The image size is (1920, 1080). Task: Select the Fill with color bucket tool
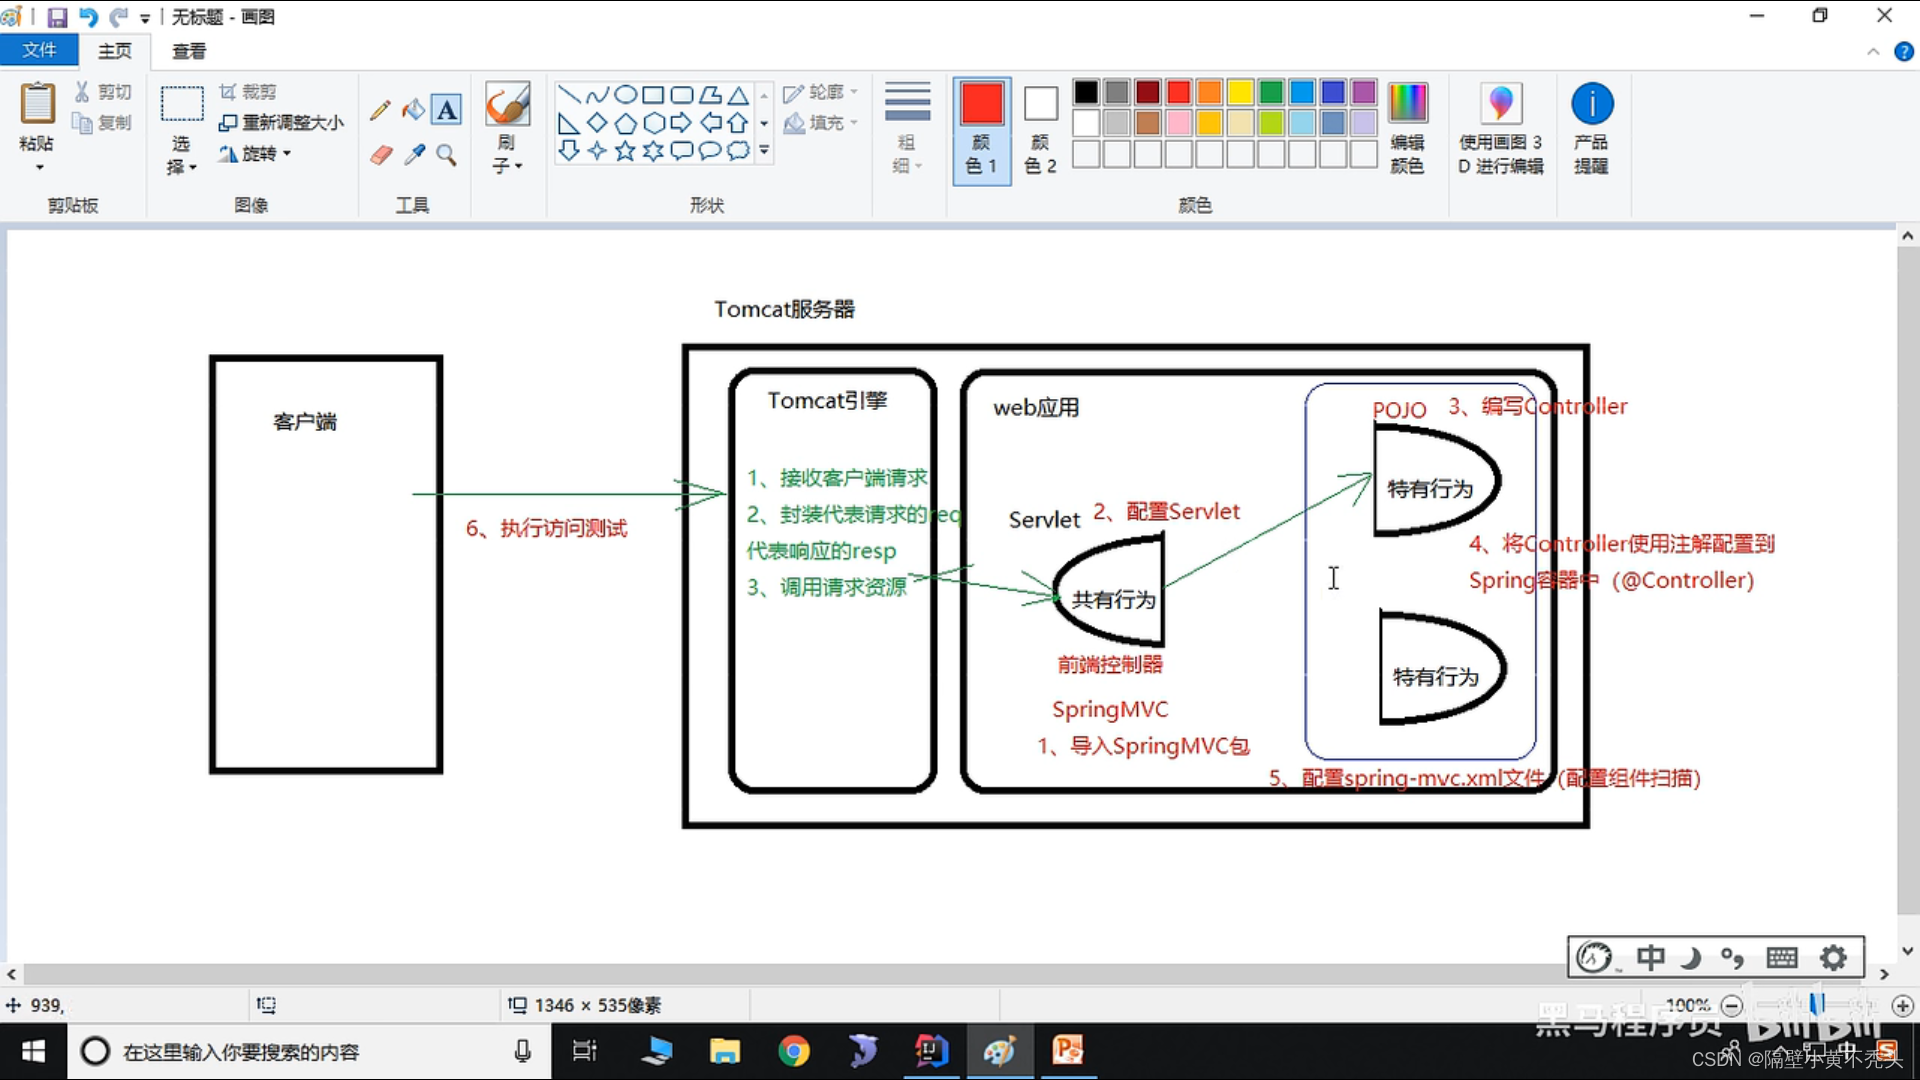[414, 109]
